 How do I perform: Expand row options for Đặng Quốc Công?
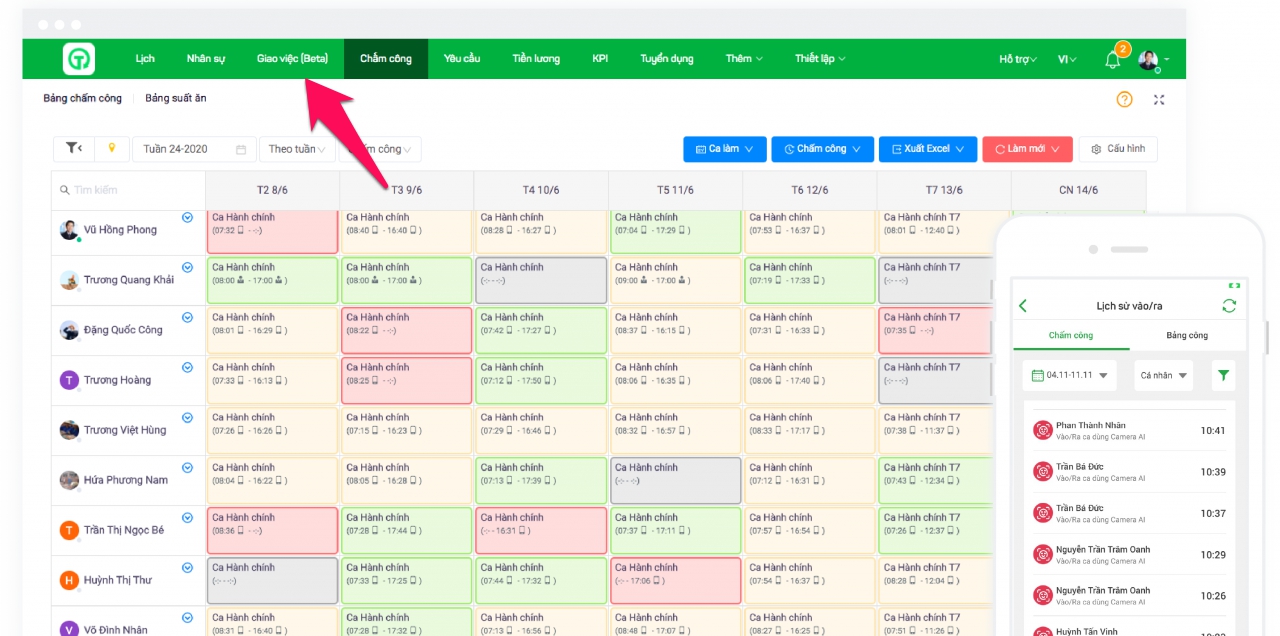click(x=187, y=318)
